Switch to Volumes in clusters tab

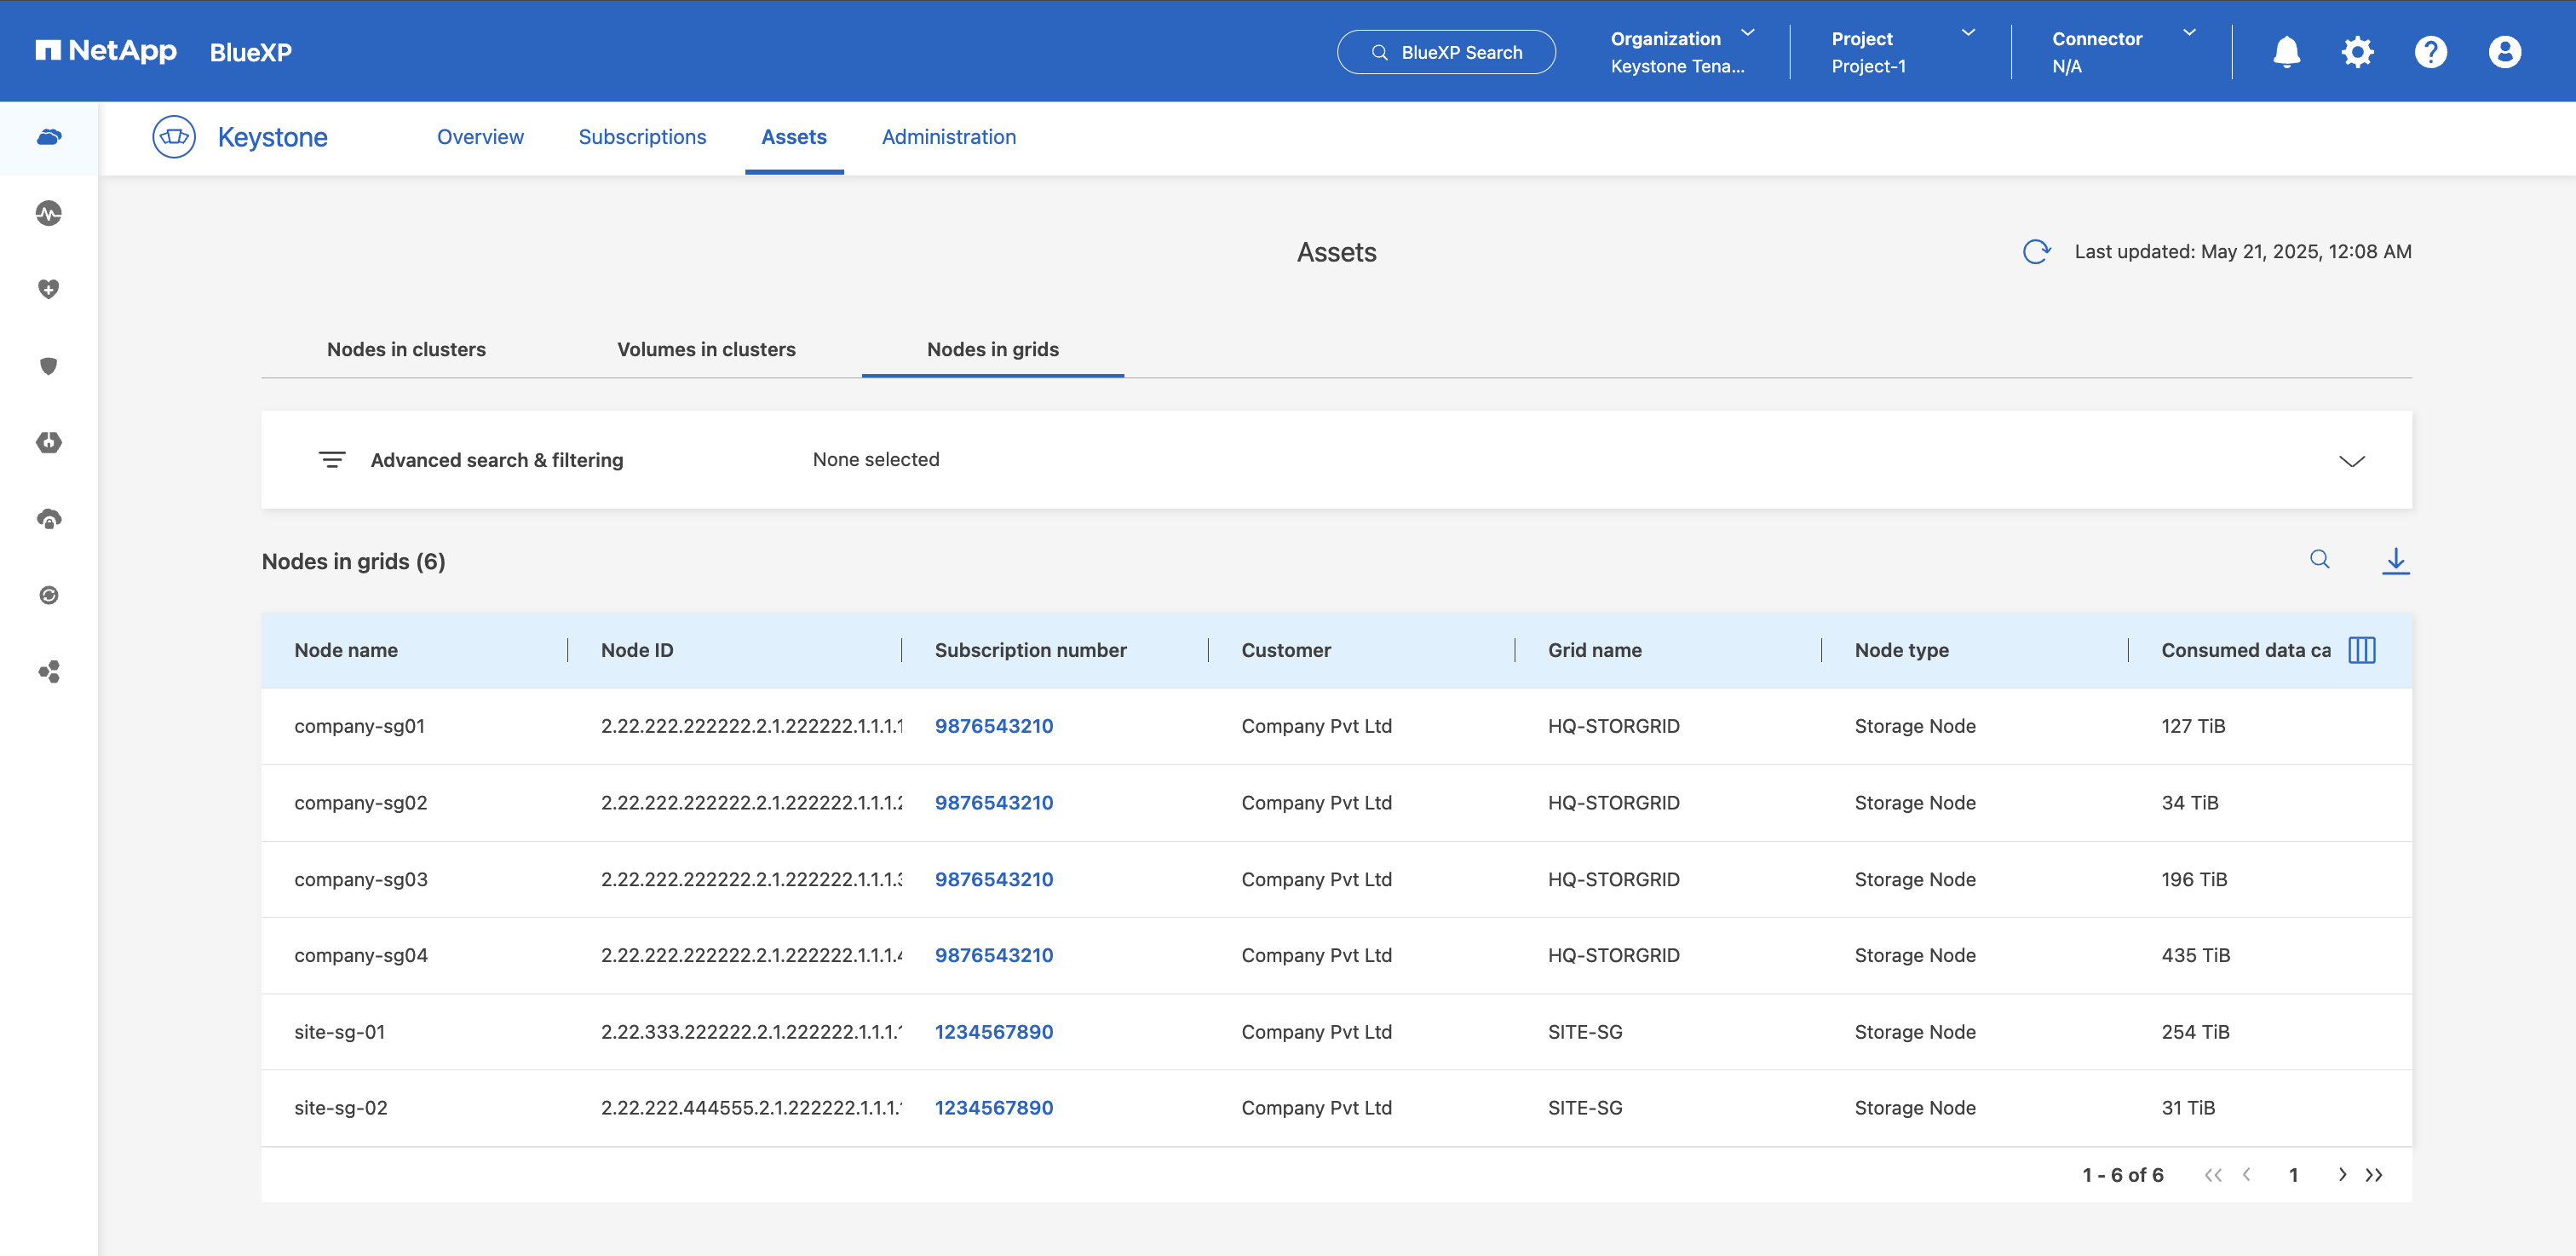tap(706, 350)
